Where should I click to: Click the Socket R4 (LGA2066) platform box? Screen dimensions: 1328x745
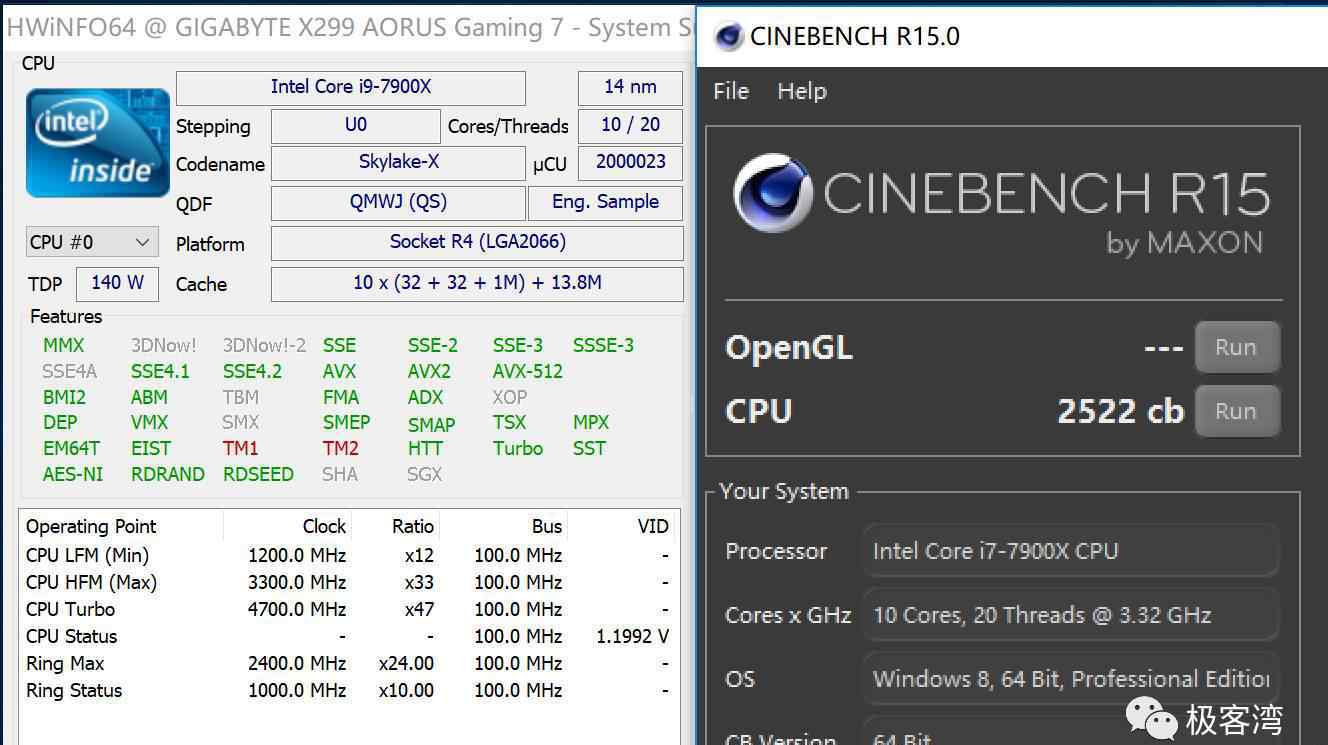pyautogui.click(x=477, y=243)
